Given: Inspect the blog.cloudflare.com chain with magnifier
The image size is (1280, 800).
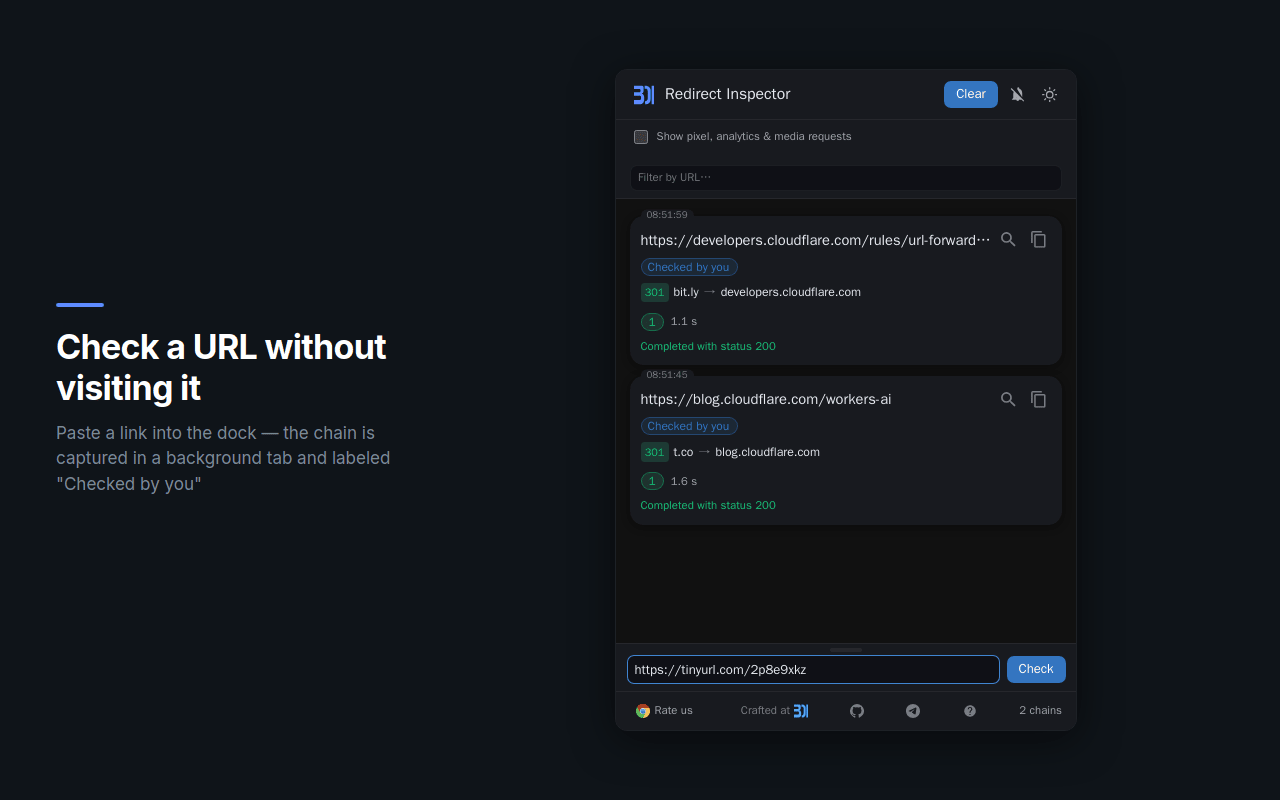Looking at the screenshot, I should tap(1008, 399).
